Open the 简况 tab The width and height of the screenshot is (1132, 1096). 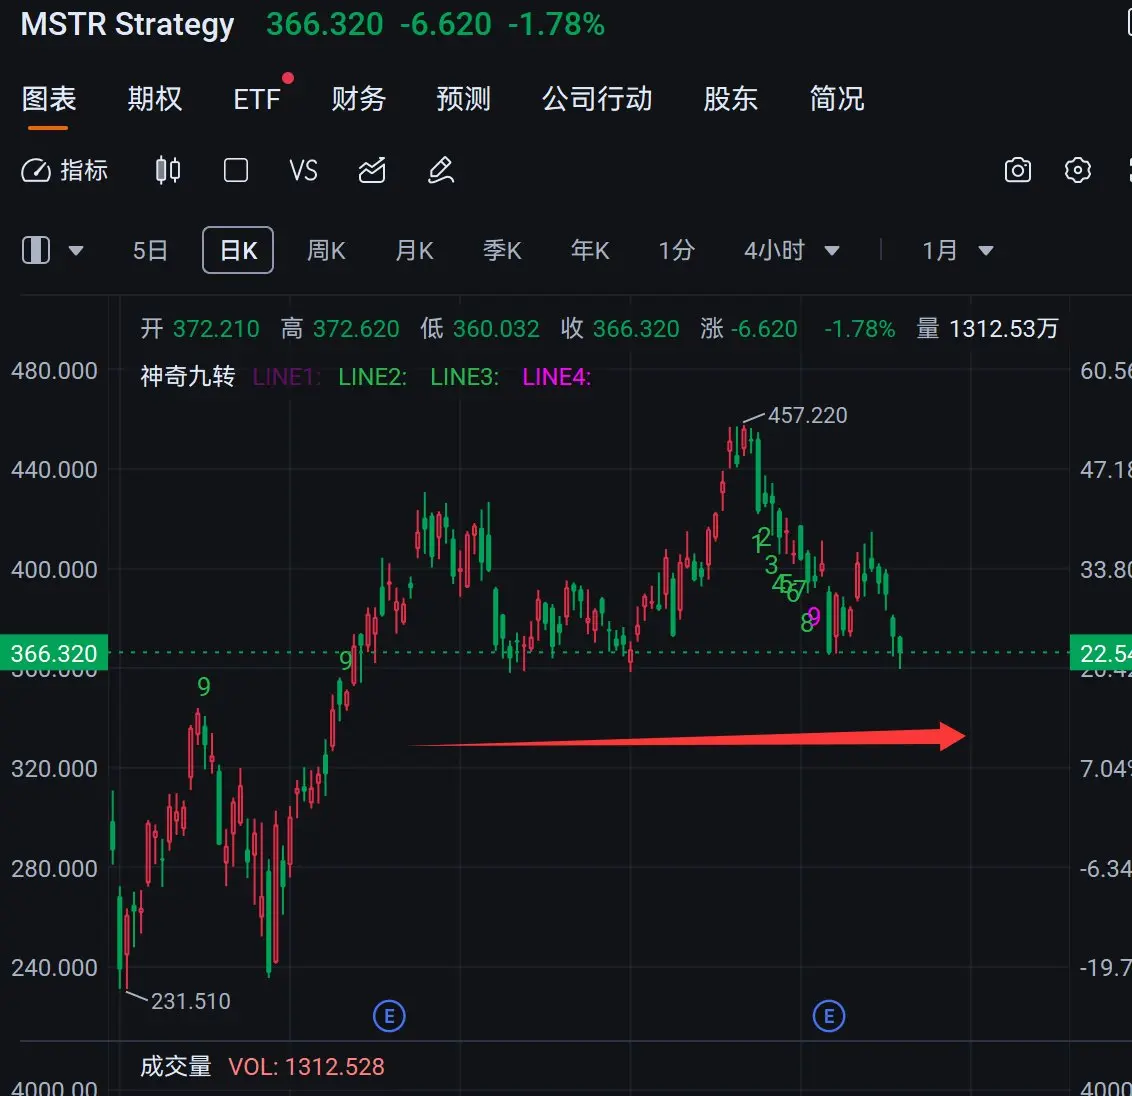[x=837, y=99]
